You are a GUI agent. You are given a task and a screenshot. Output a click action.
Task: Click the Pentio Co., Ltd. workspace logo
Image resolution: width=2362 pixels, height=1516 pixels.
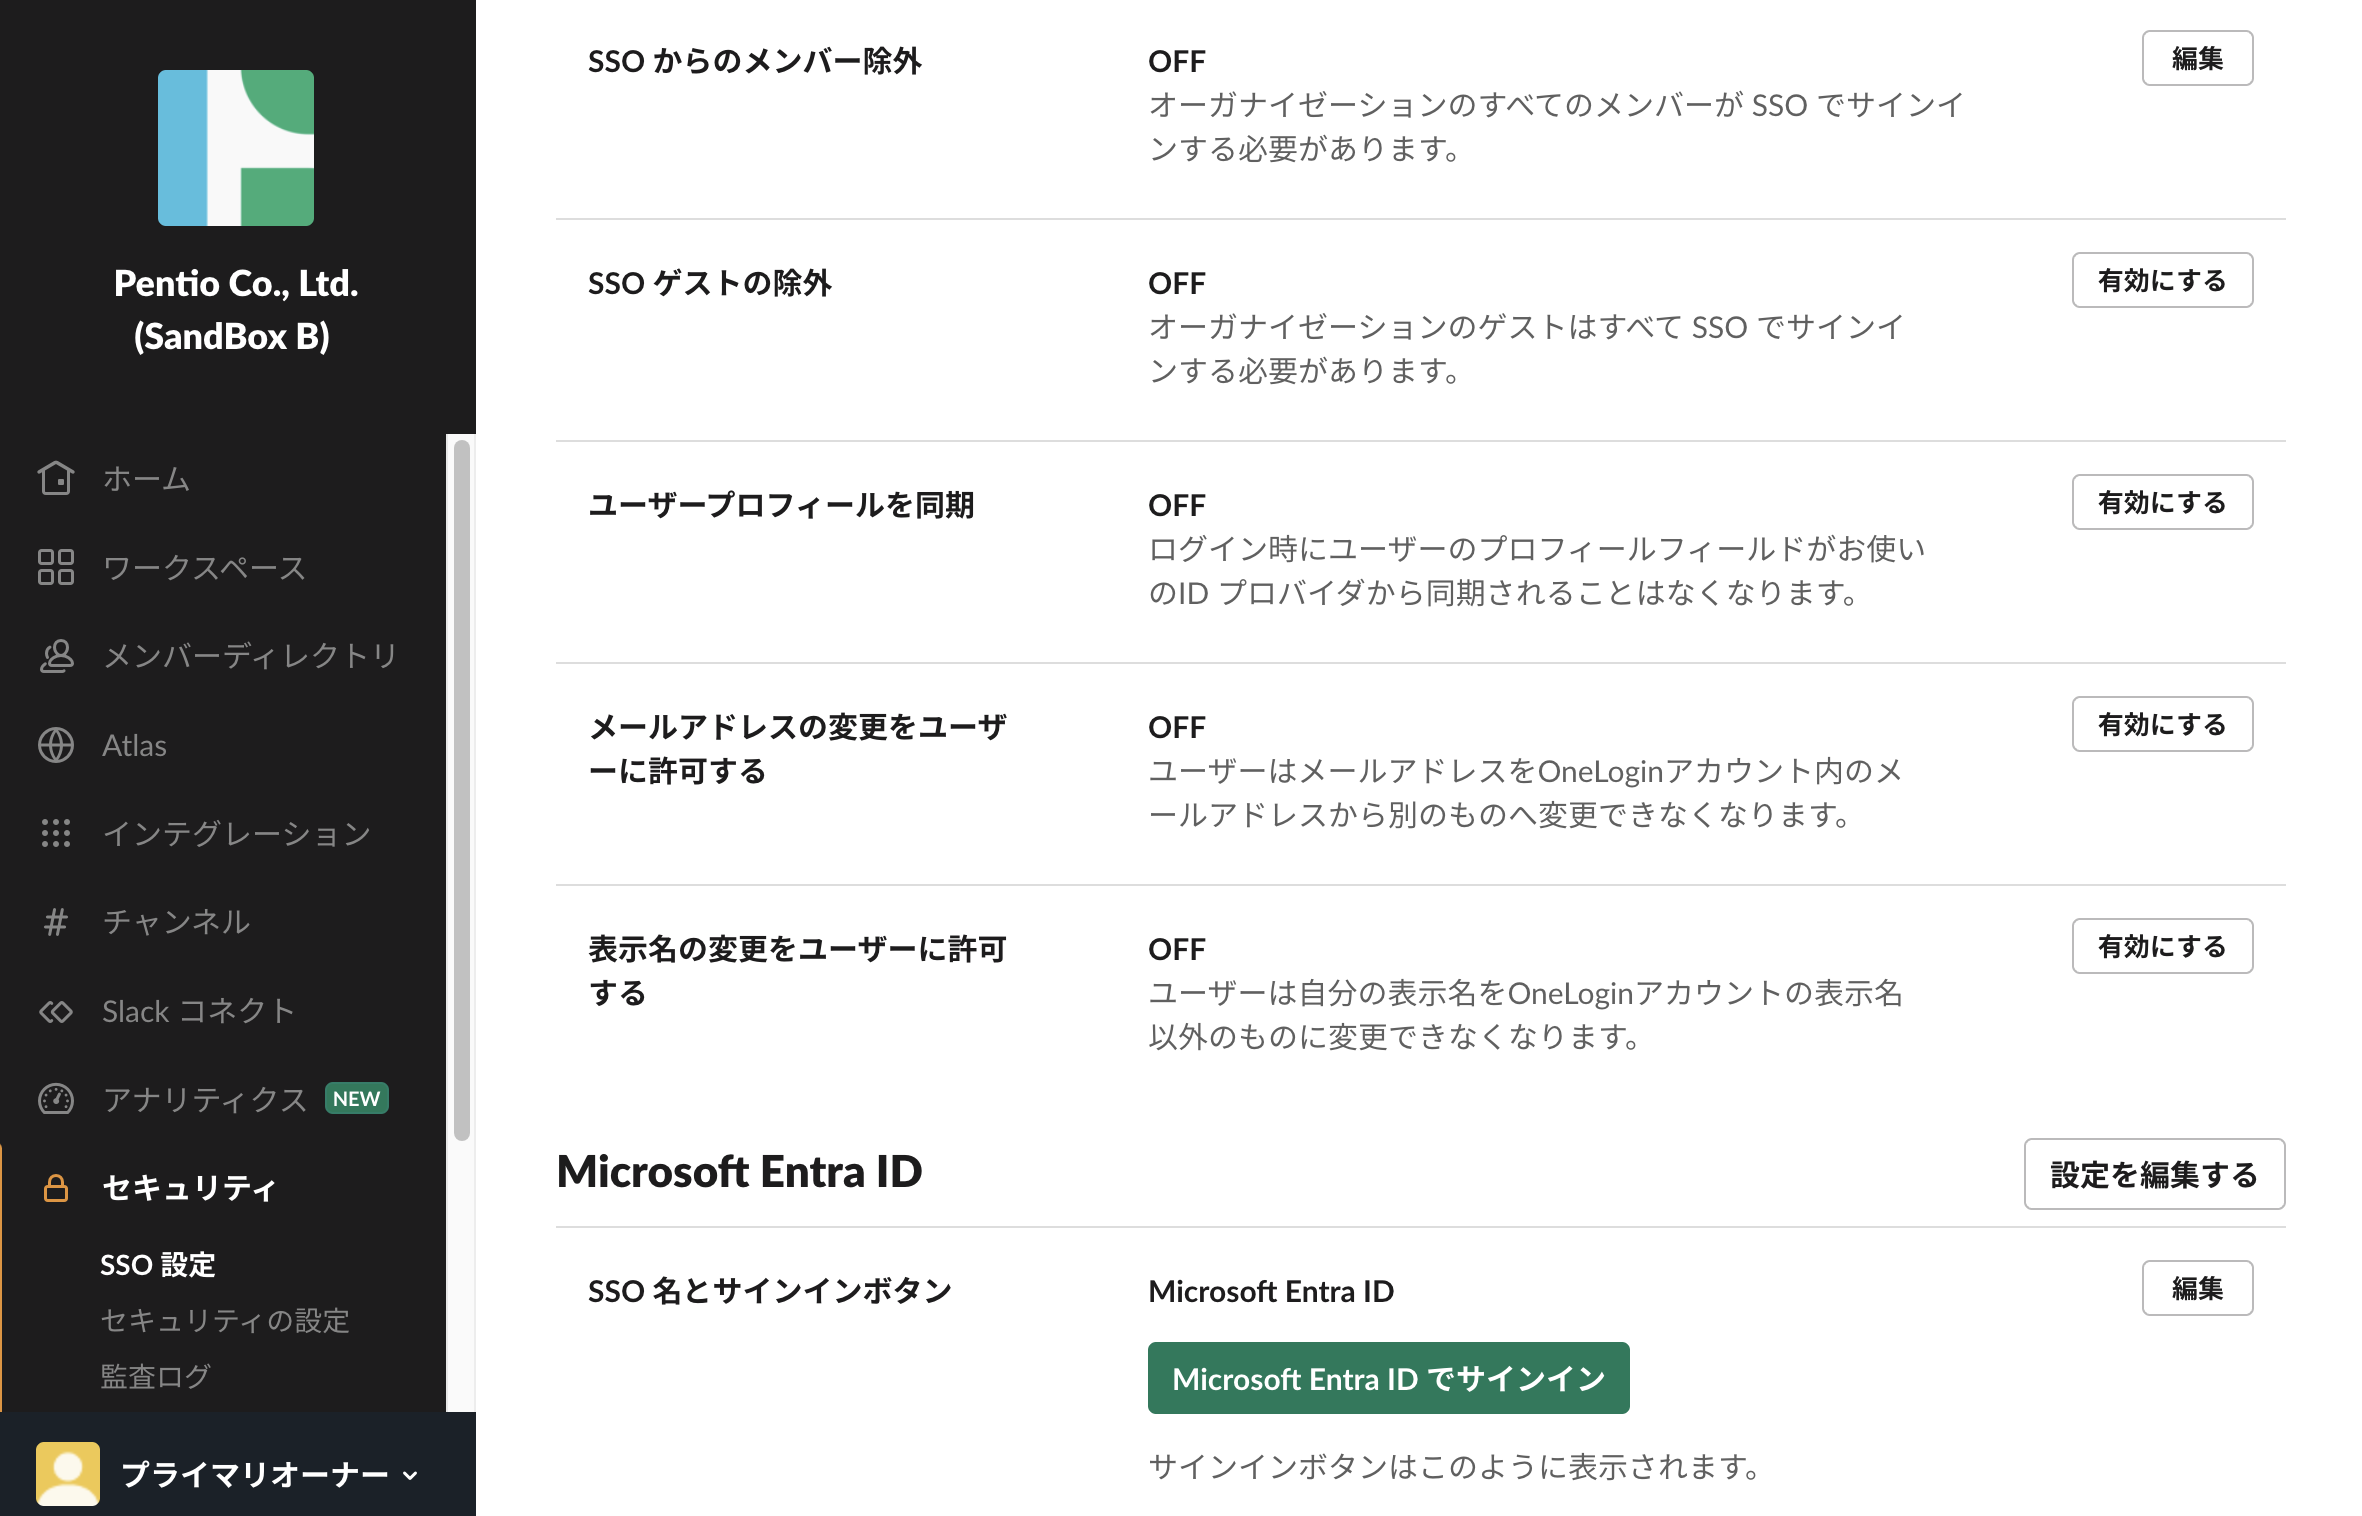point(236,148)
